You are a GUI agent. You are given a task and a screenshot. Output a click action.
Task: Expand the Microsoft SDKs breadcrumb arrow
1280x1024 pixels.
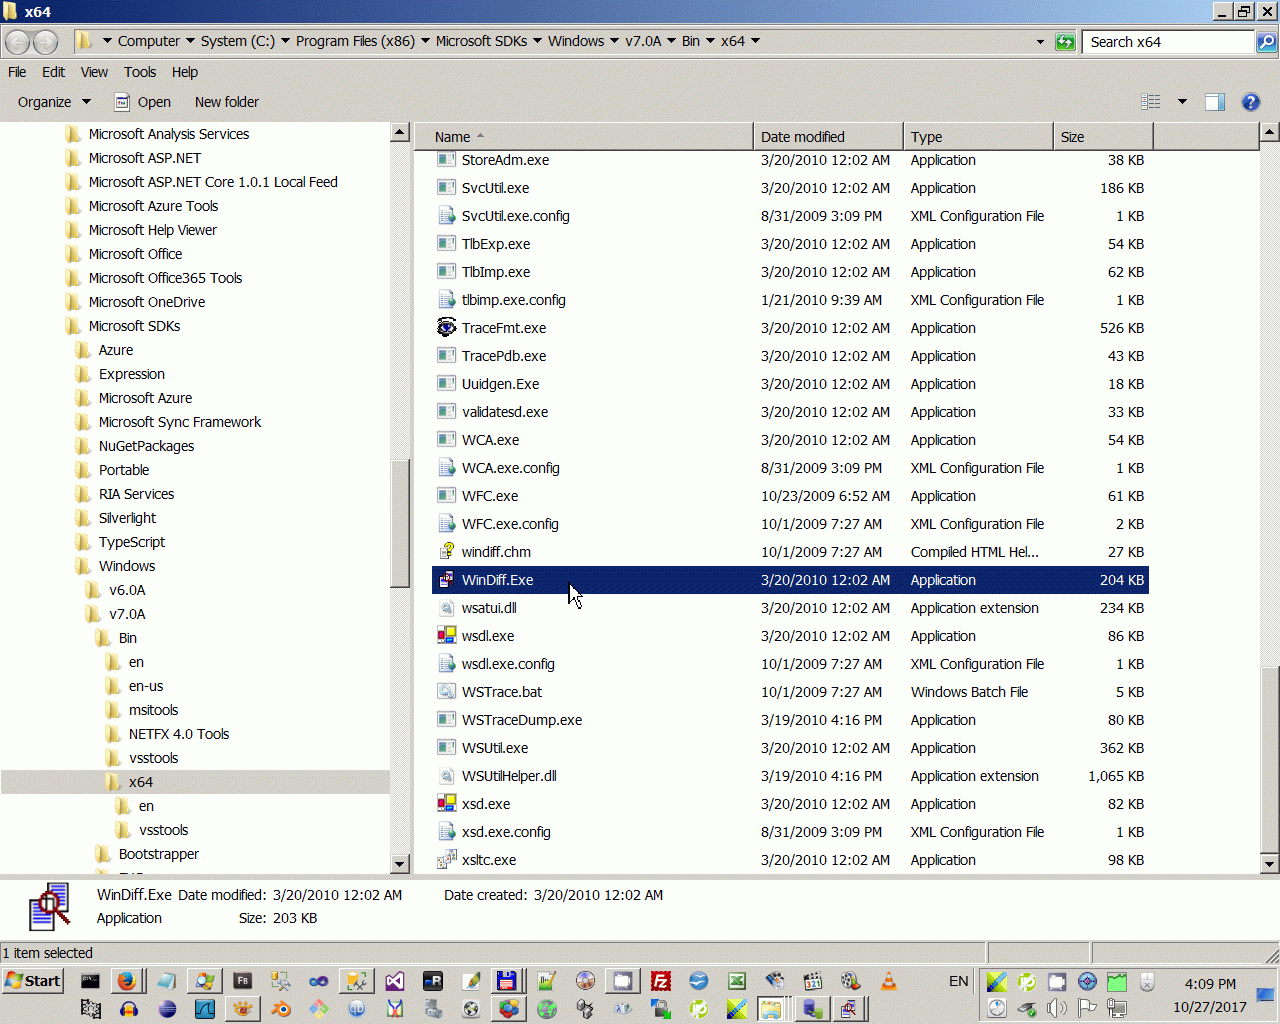[537, 41]
